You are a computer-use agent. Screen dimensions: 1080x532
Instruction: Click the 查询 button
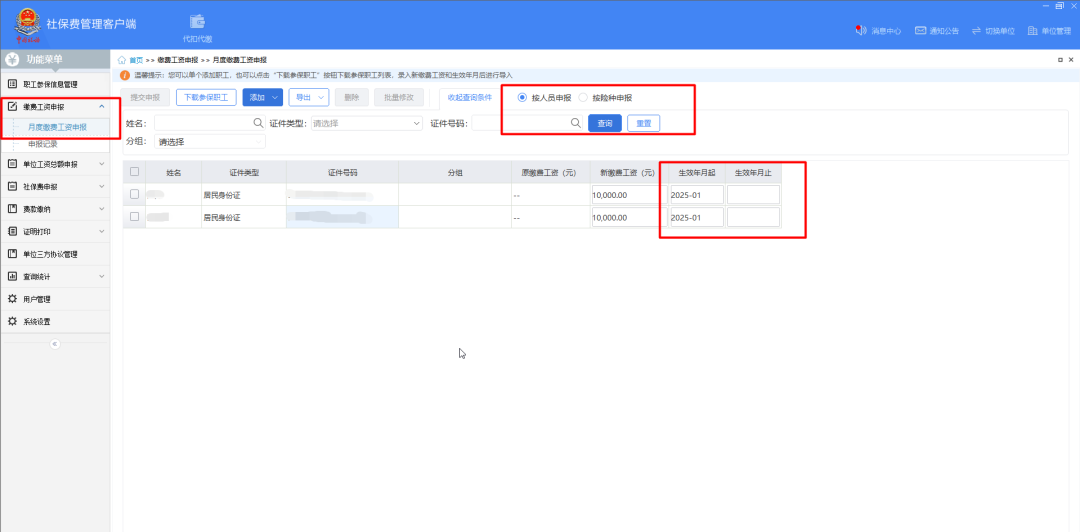click(x=604, y=123)
